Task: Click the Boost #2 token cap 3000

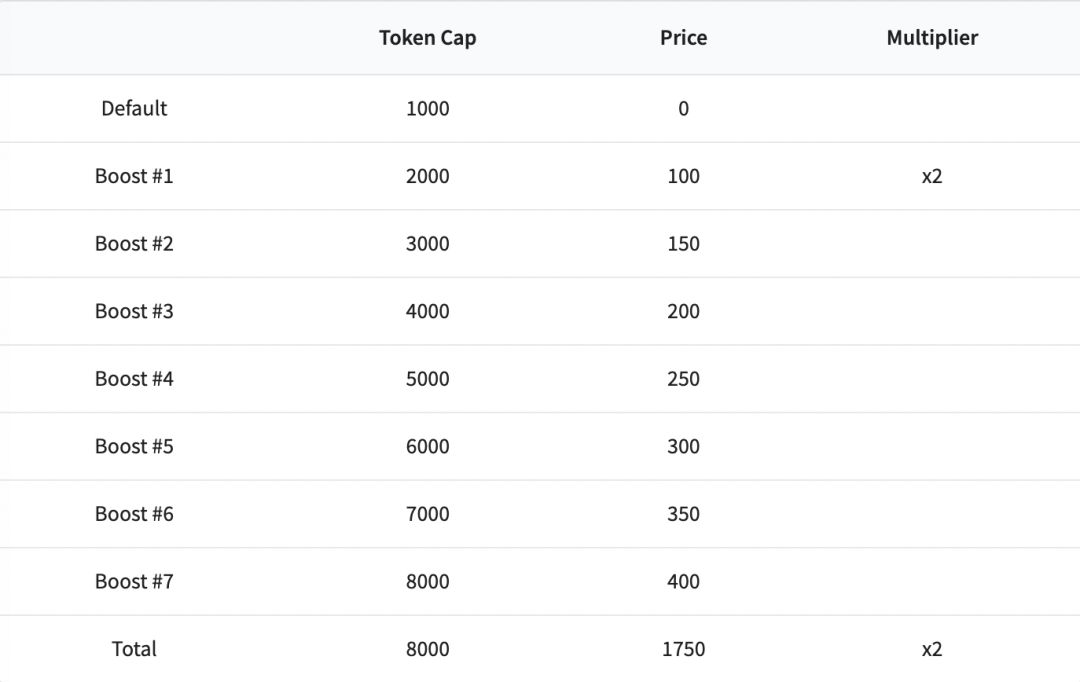Action: [427, 244]
